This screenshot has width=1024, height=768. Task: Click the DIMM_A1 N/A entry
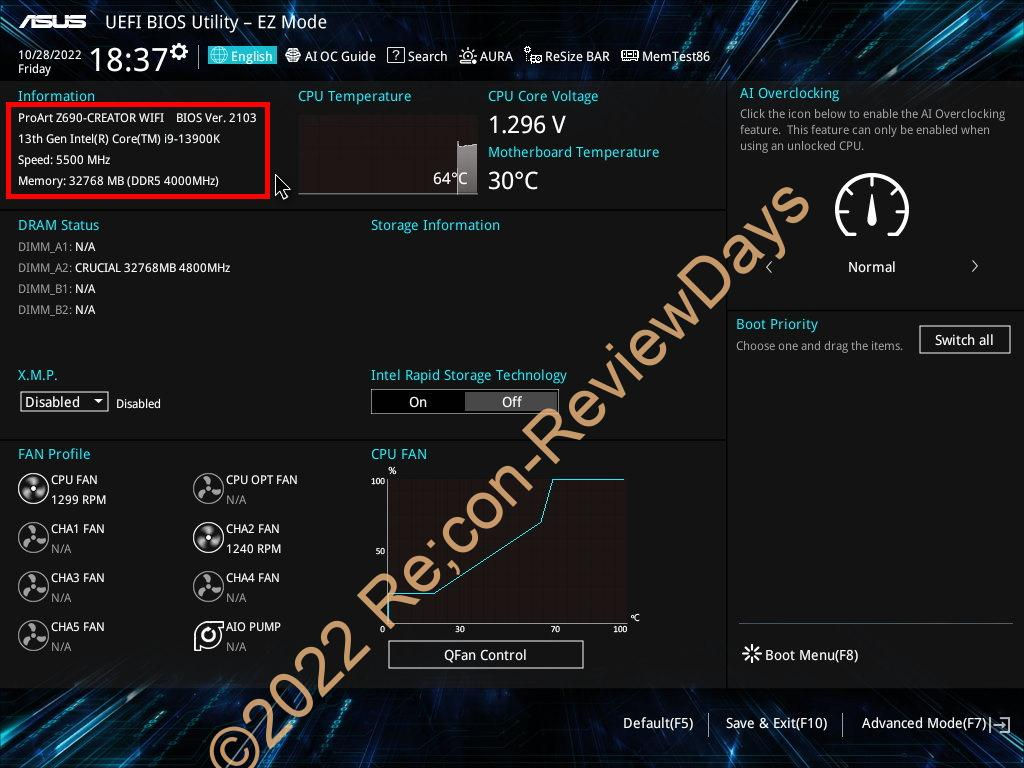(57, 247)
